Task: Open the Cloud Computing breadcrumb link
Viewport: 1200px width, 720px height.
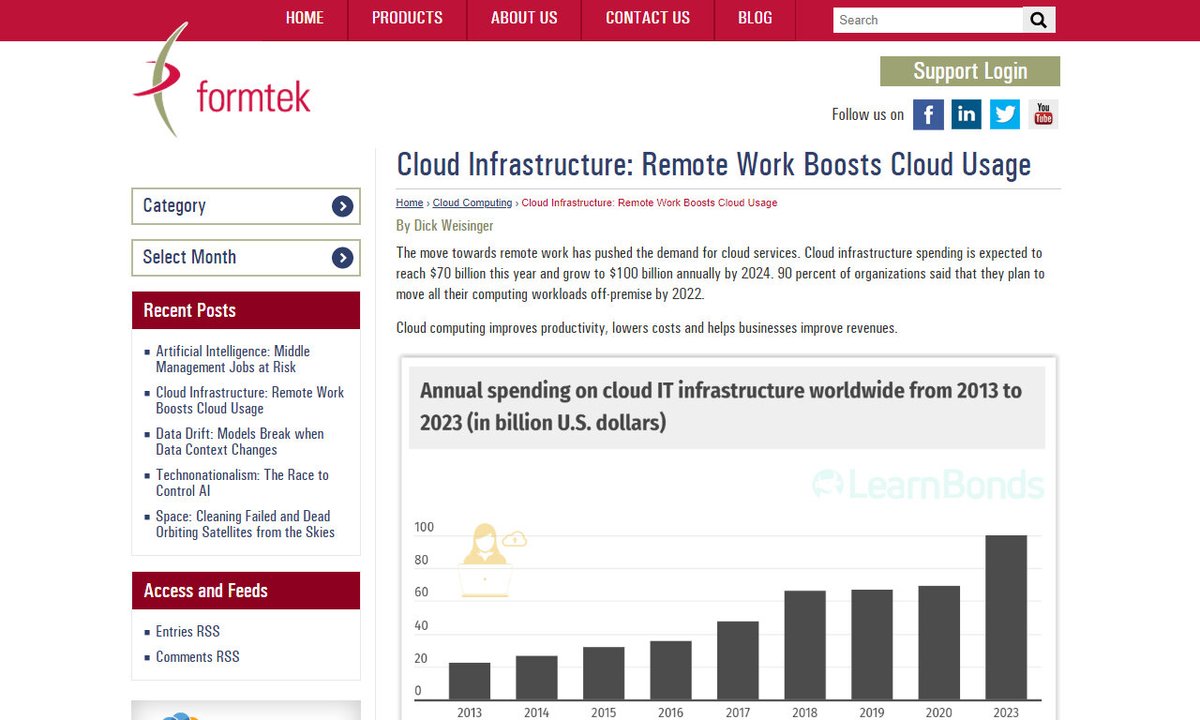Action: tap(471, 202)
